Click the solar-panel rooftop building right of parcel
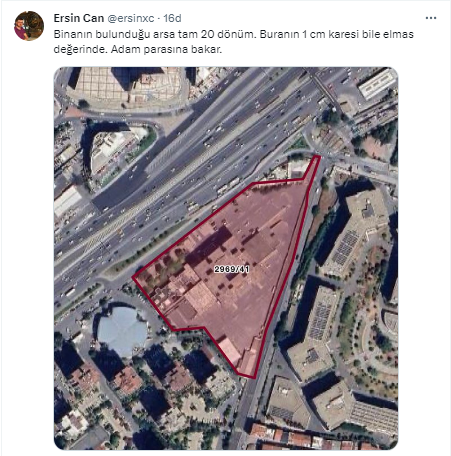451x456 pixels. 353,238
